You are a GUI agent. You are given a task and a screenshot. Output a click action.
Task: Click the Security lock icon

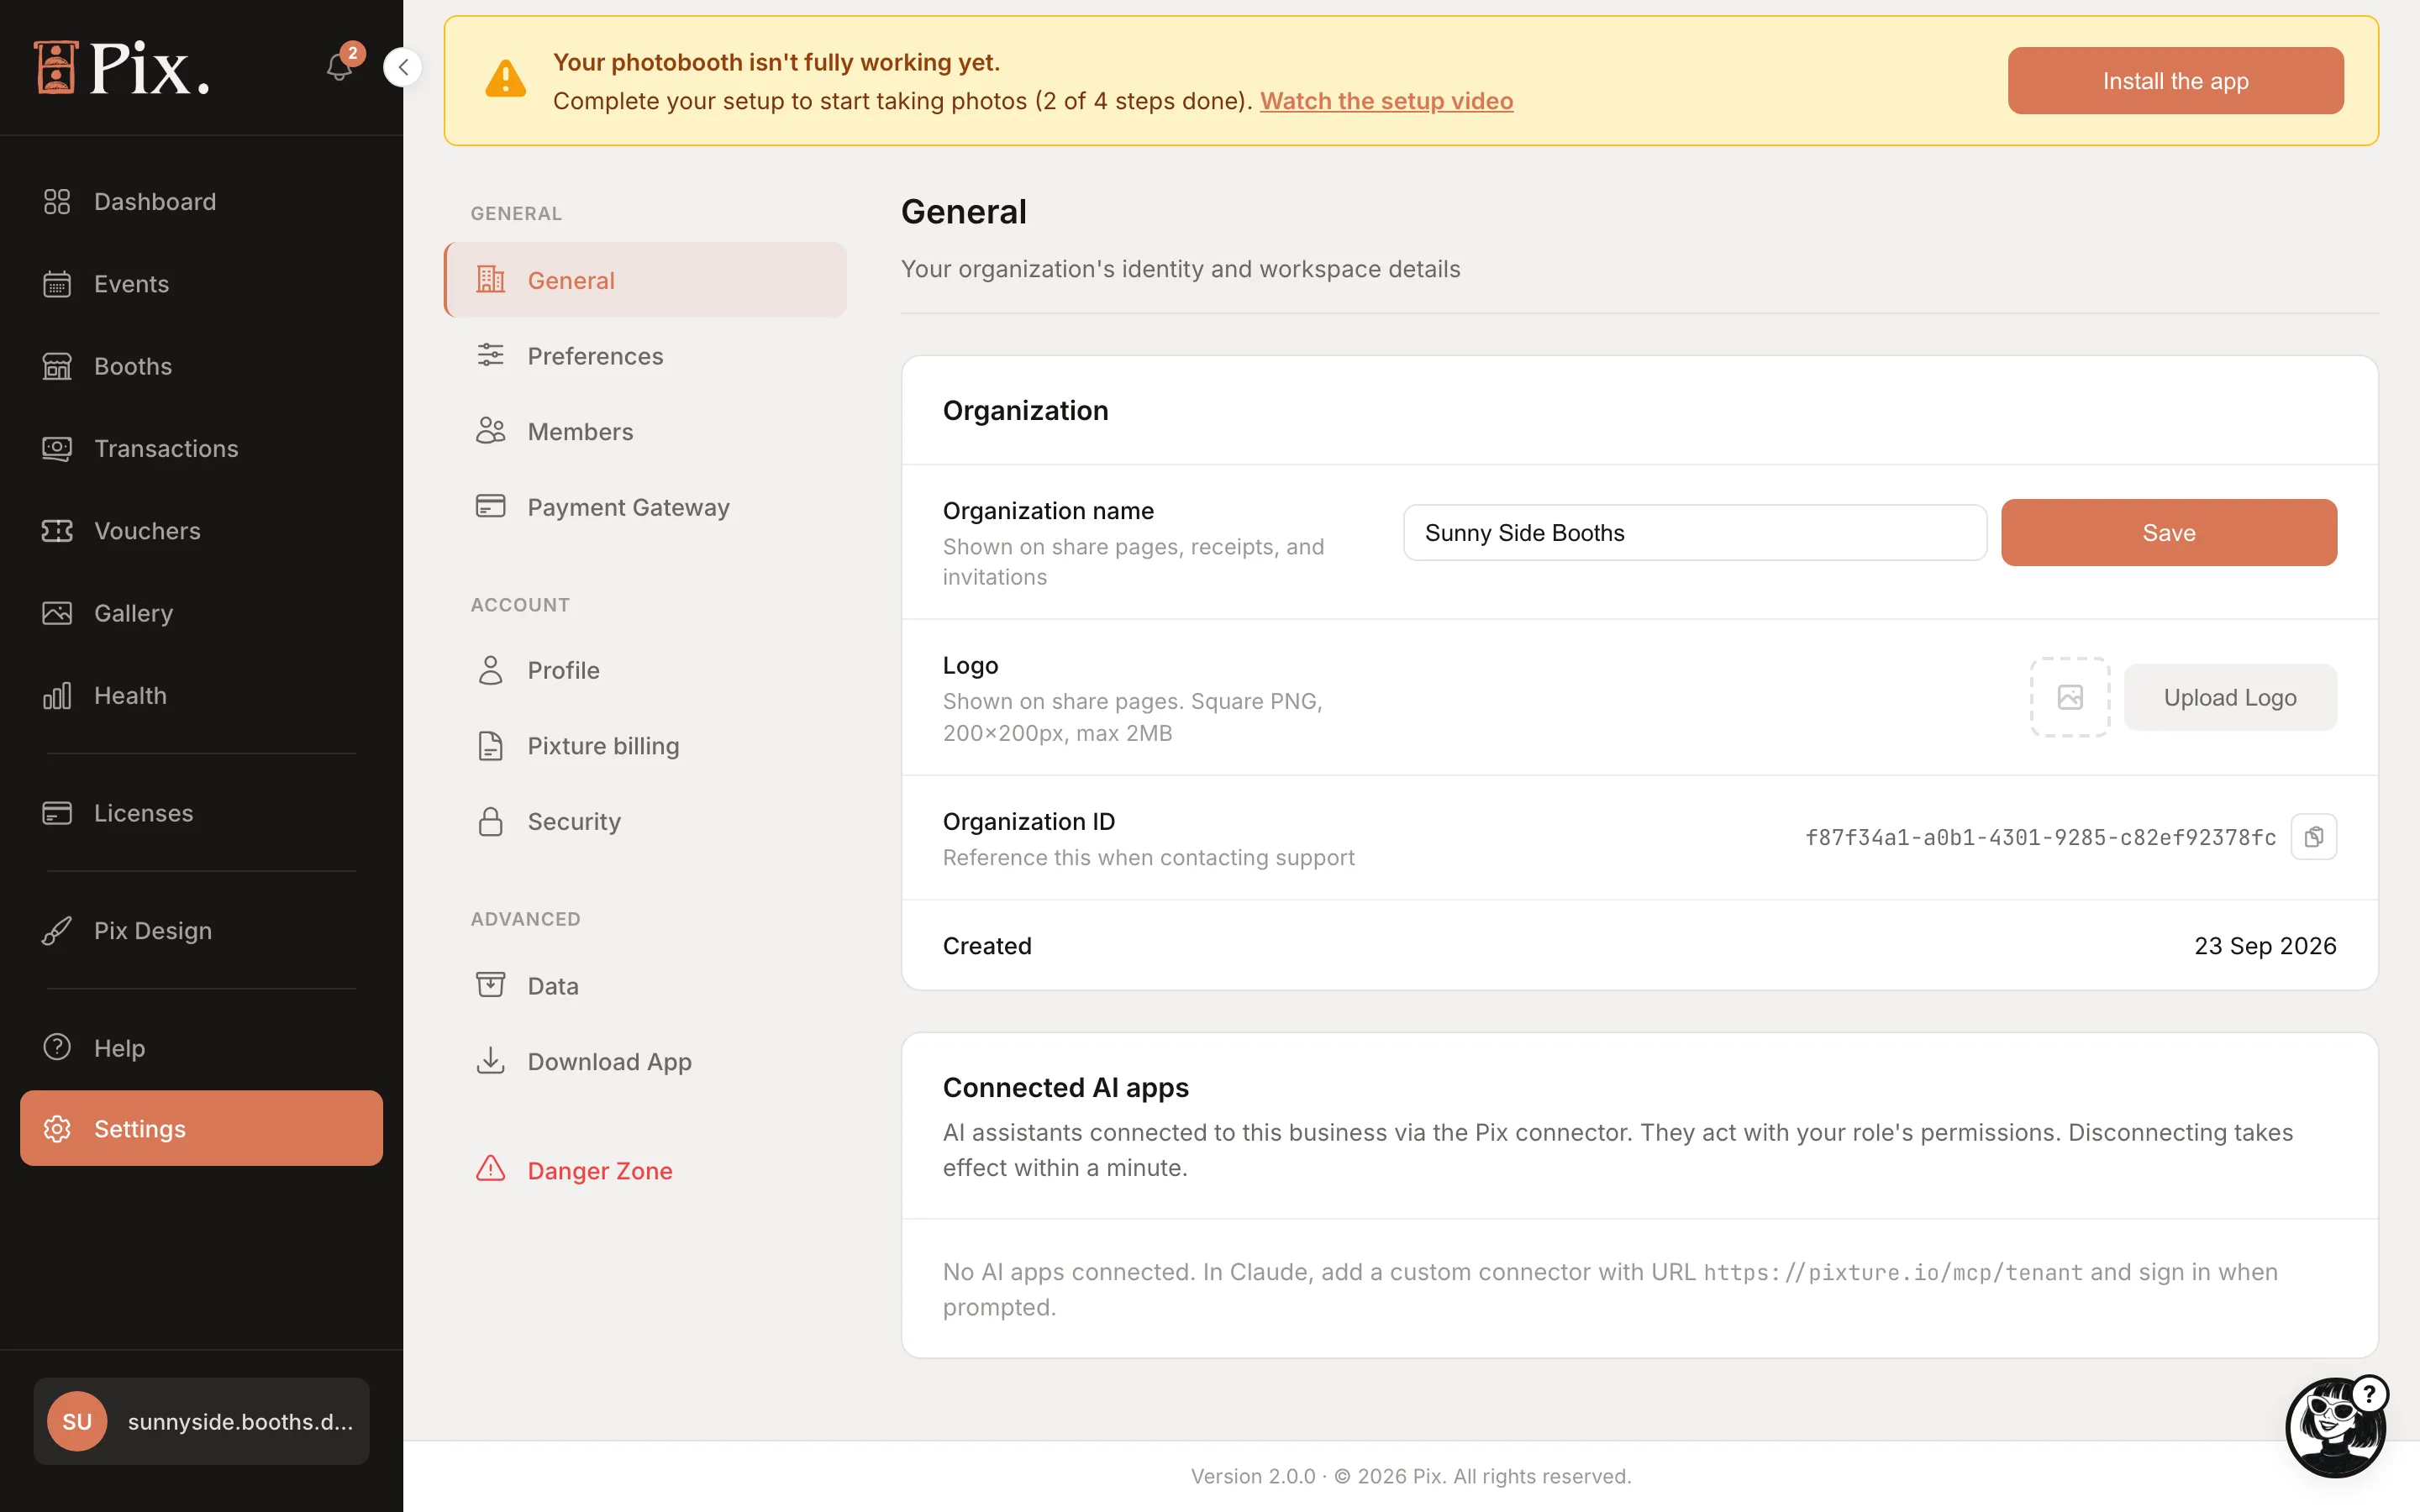point(490,821)
